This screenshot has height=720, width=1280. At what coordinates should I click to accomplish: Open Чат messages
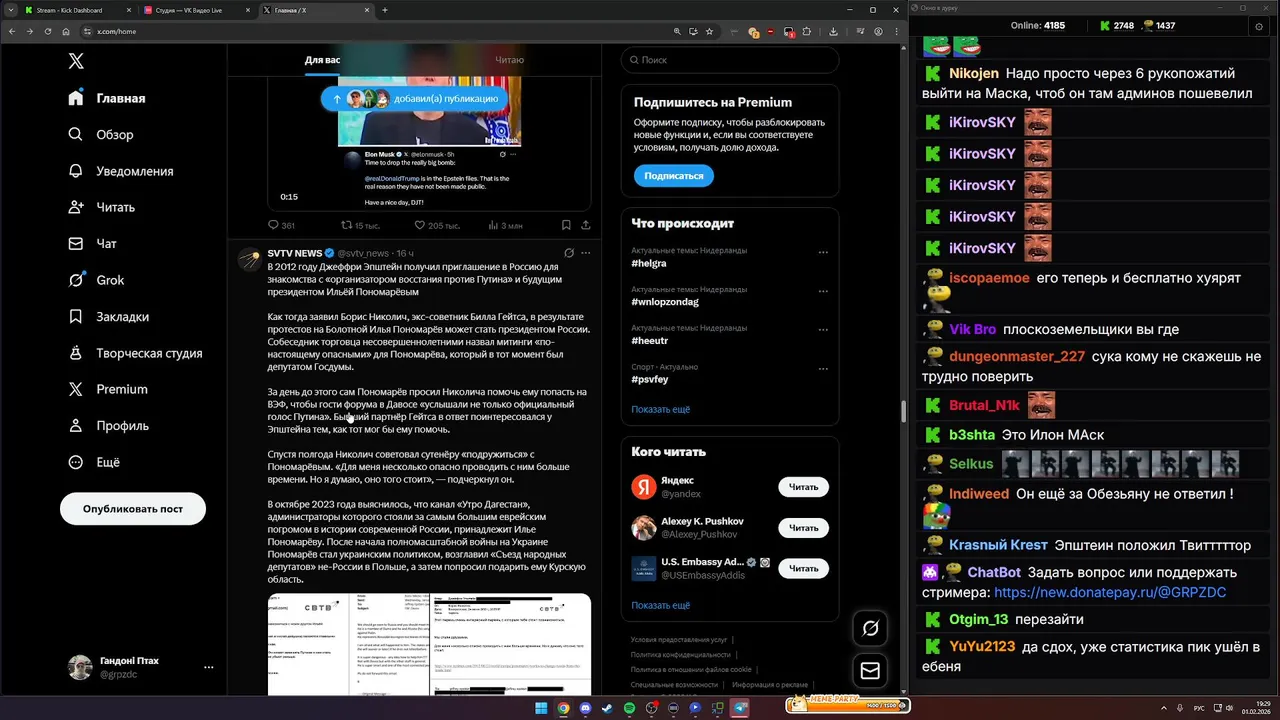[x=93, y=243]
